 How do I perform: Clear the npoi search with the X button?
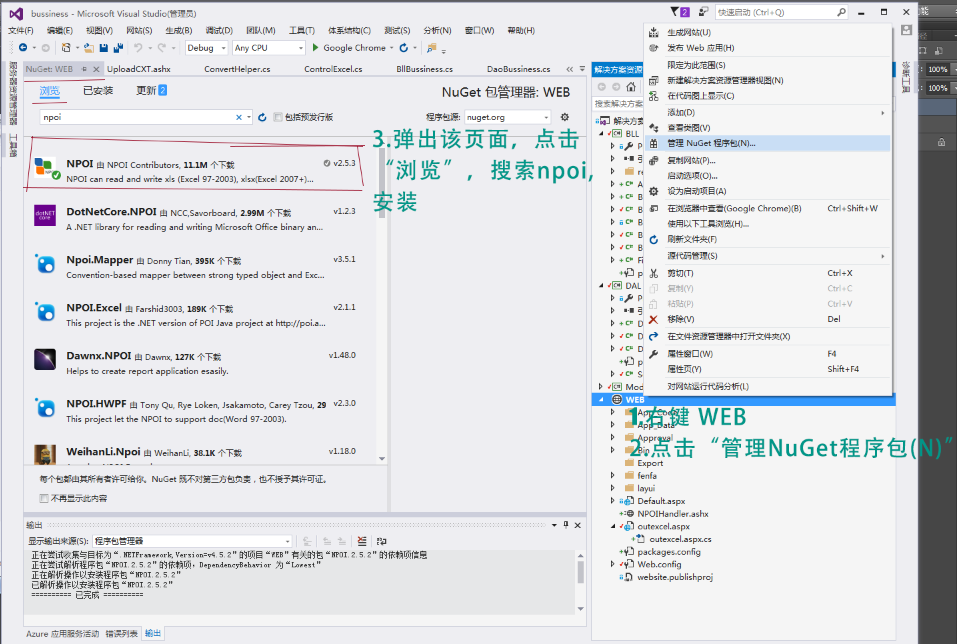(237, 118)
